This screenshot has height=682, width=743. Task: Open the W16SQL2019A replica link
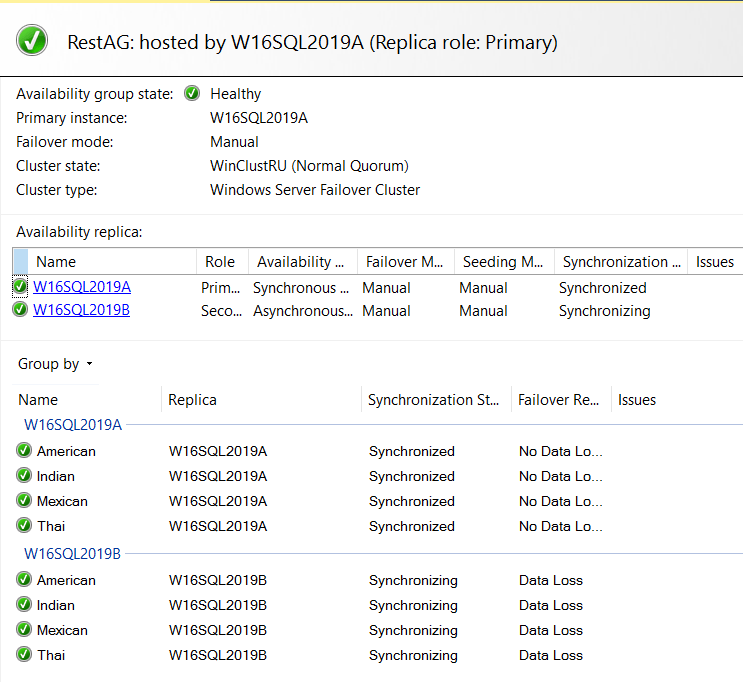[82, 288]
